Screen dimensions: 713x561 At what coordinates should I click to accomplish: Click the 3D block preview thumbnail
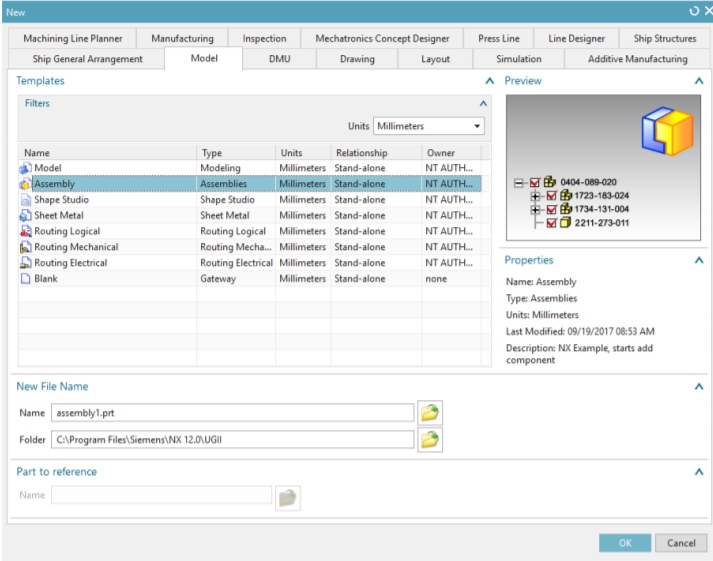click(667, 131)
